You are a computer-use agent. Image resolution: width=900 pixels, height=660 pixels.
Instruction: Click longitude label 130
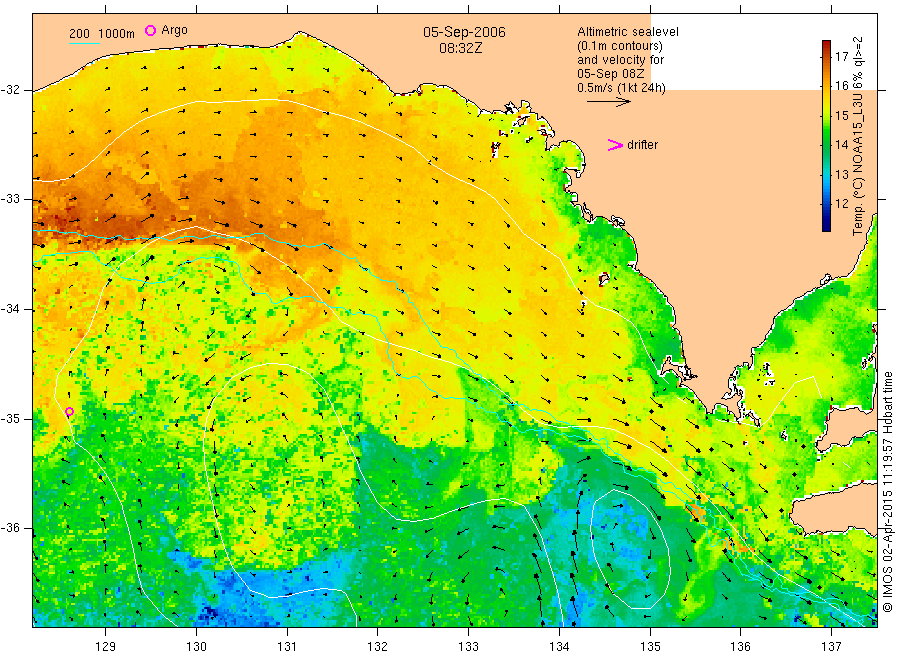click(196, 647)
